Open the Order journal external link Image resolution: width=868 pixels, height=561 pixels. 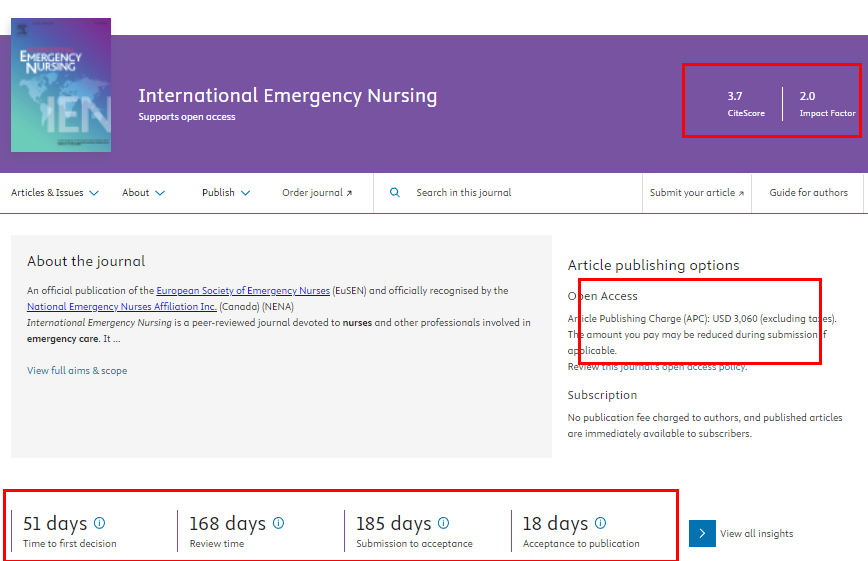click(x=317, y=193)
